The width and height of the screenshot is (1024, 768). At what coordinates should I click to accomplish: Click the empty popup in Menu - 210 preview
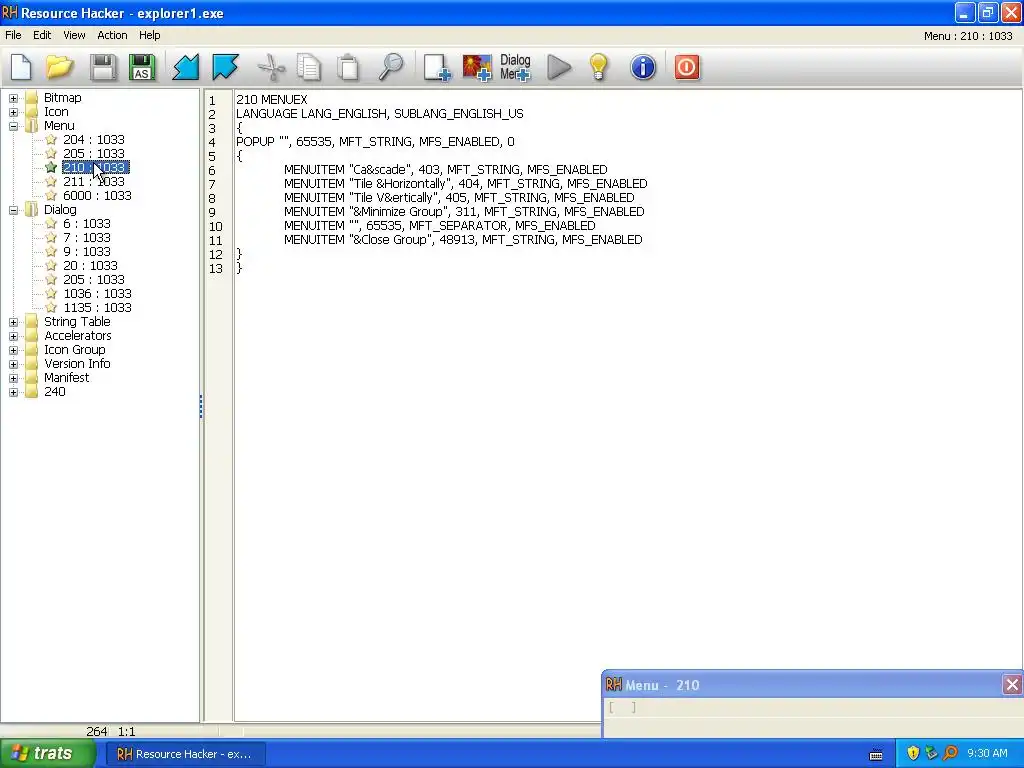click(x=622, y=707)
